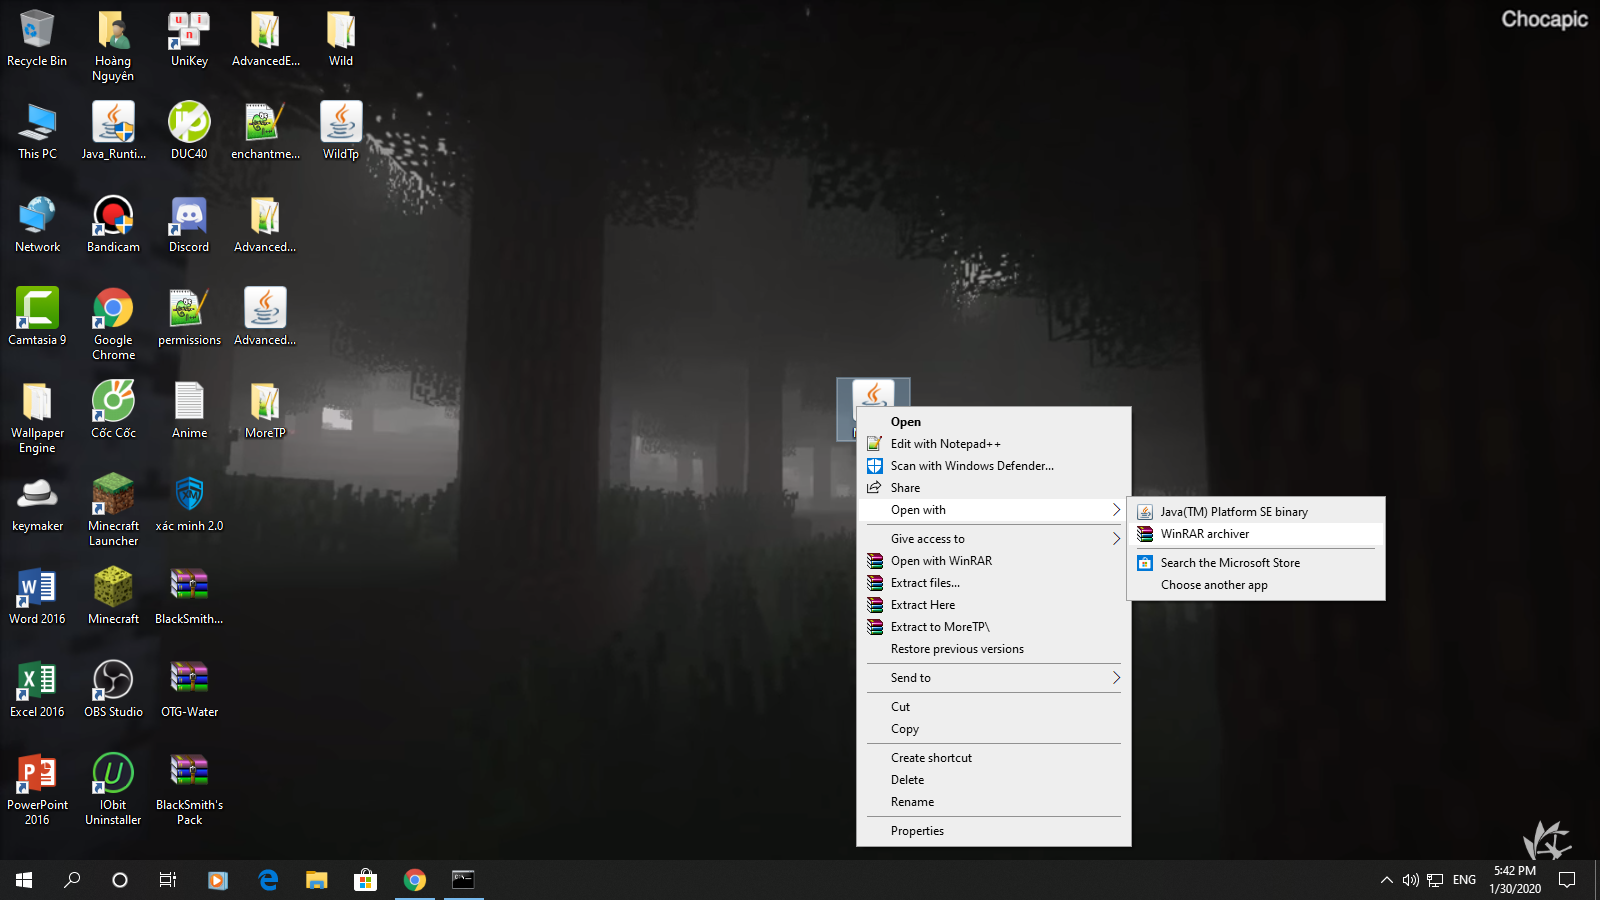Image resolution: width=1600 pixels, height=900 pixels.
Task: Click Choose another app
Action: (1214, 585)
